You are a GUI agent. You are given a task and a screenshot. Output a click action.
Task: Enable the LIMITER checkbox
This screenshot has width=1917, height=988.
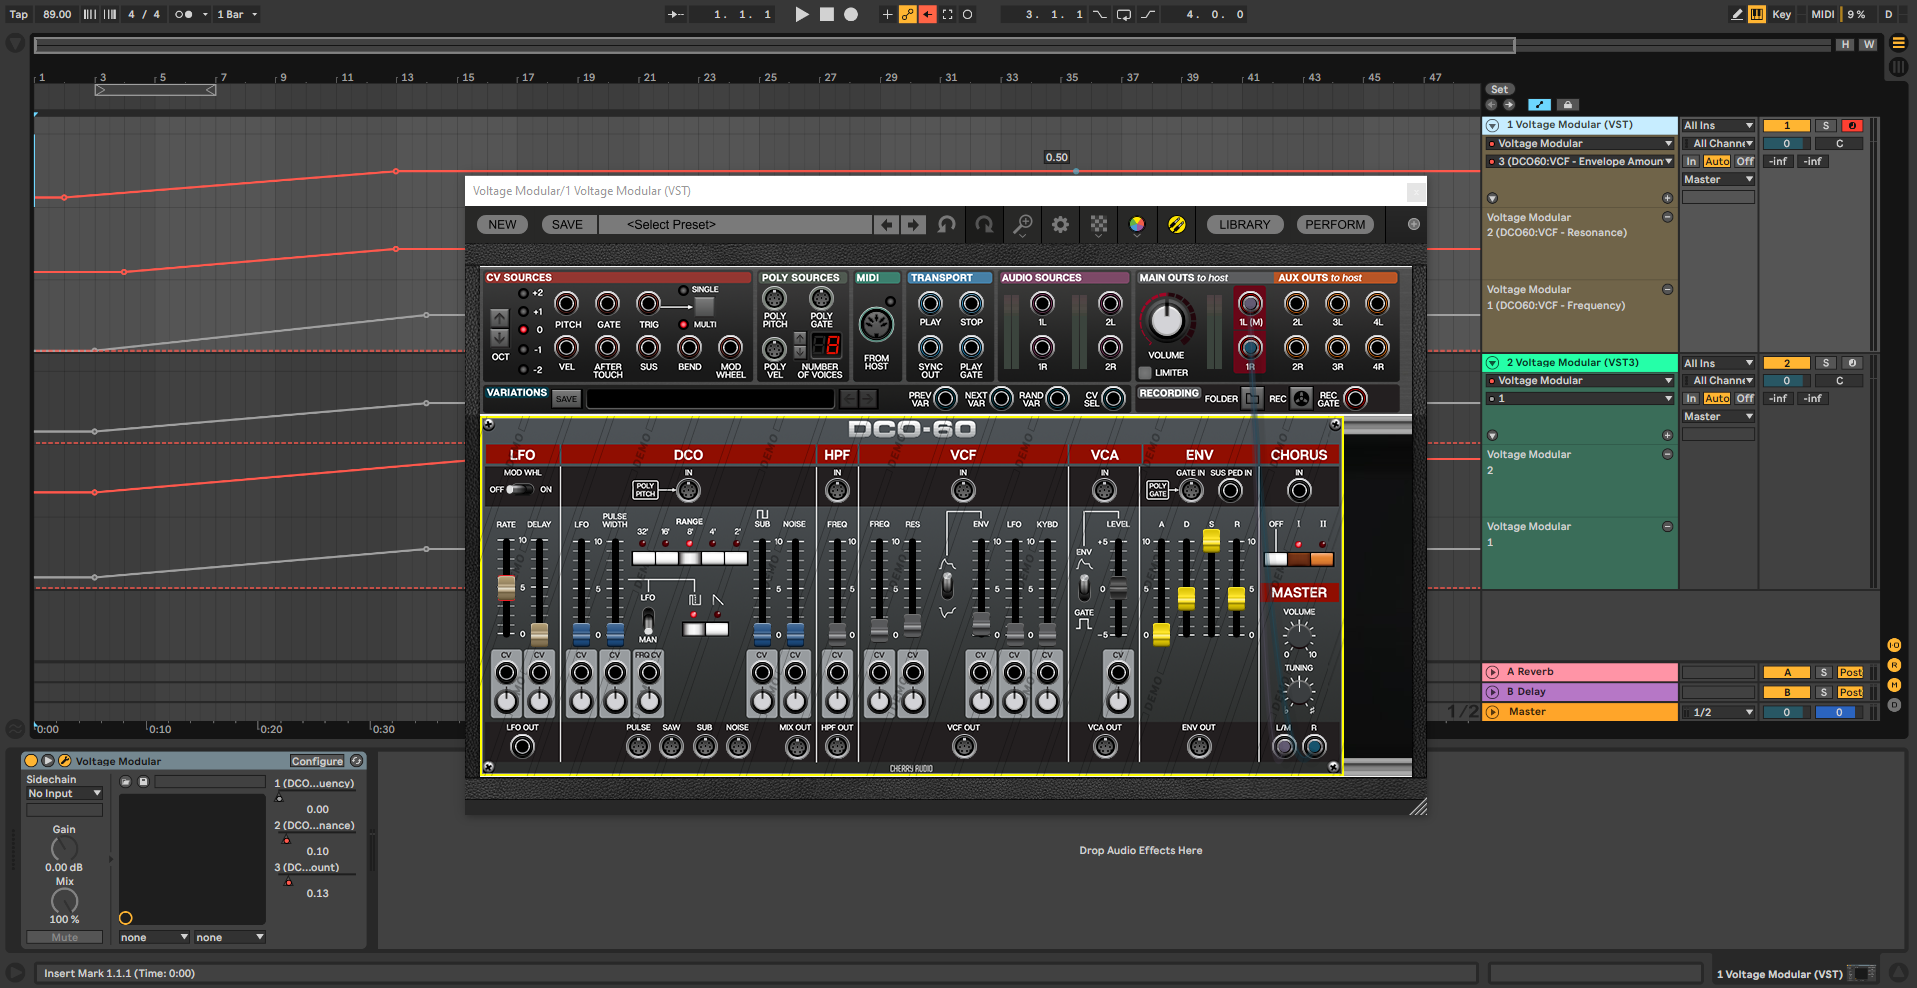(1146, 373)
